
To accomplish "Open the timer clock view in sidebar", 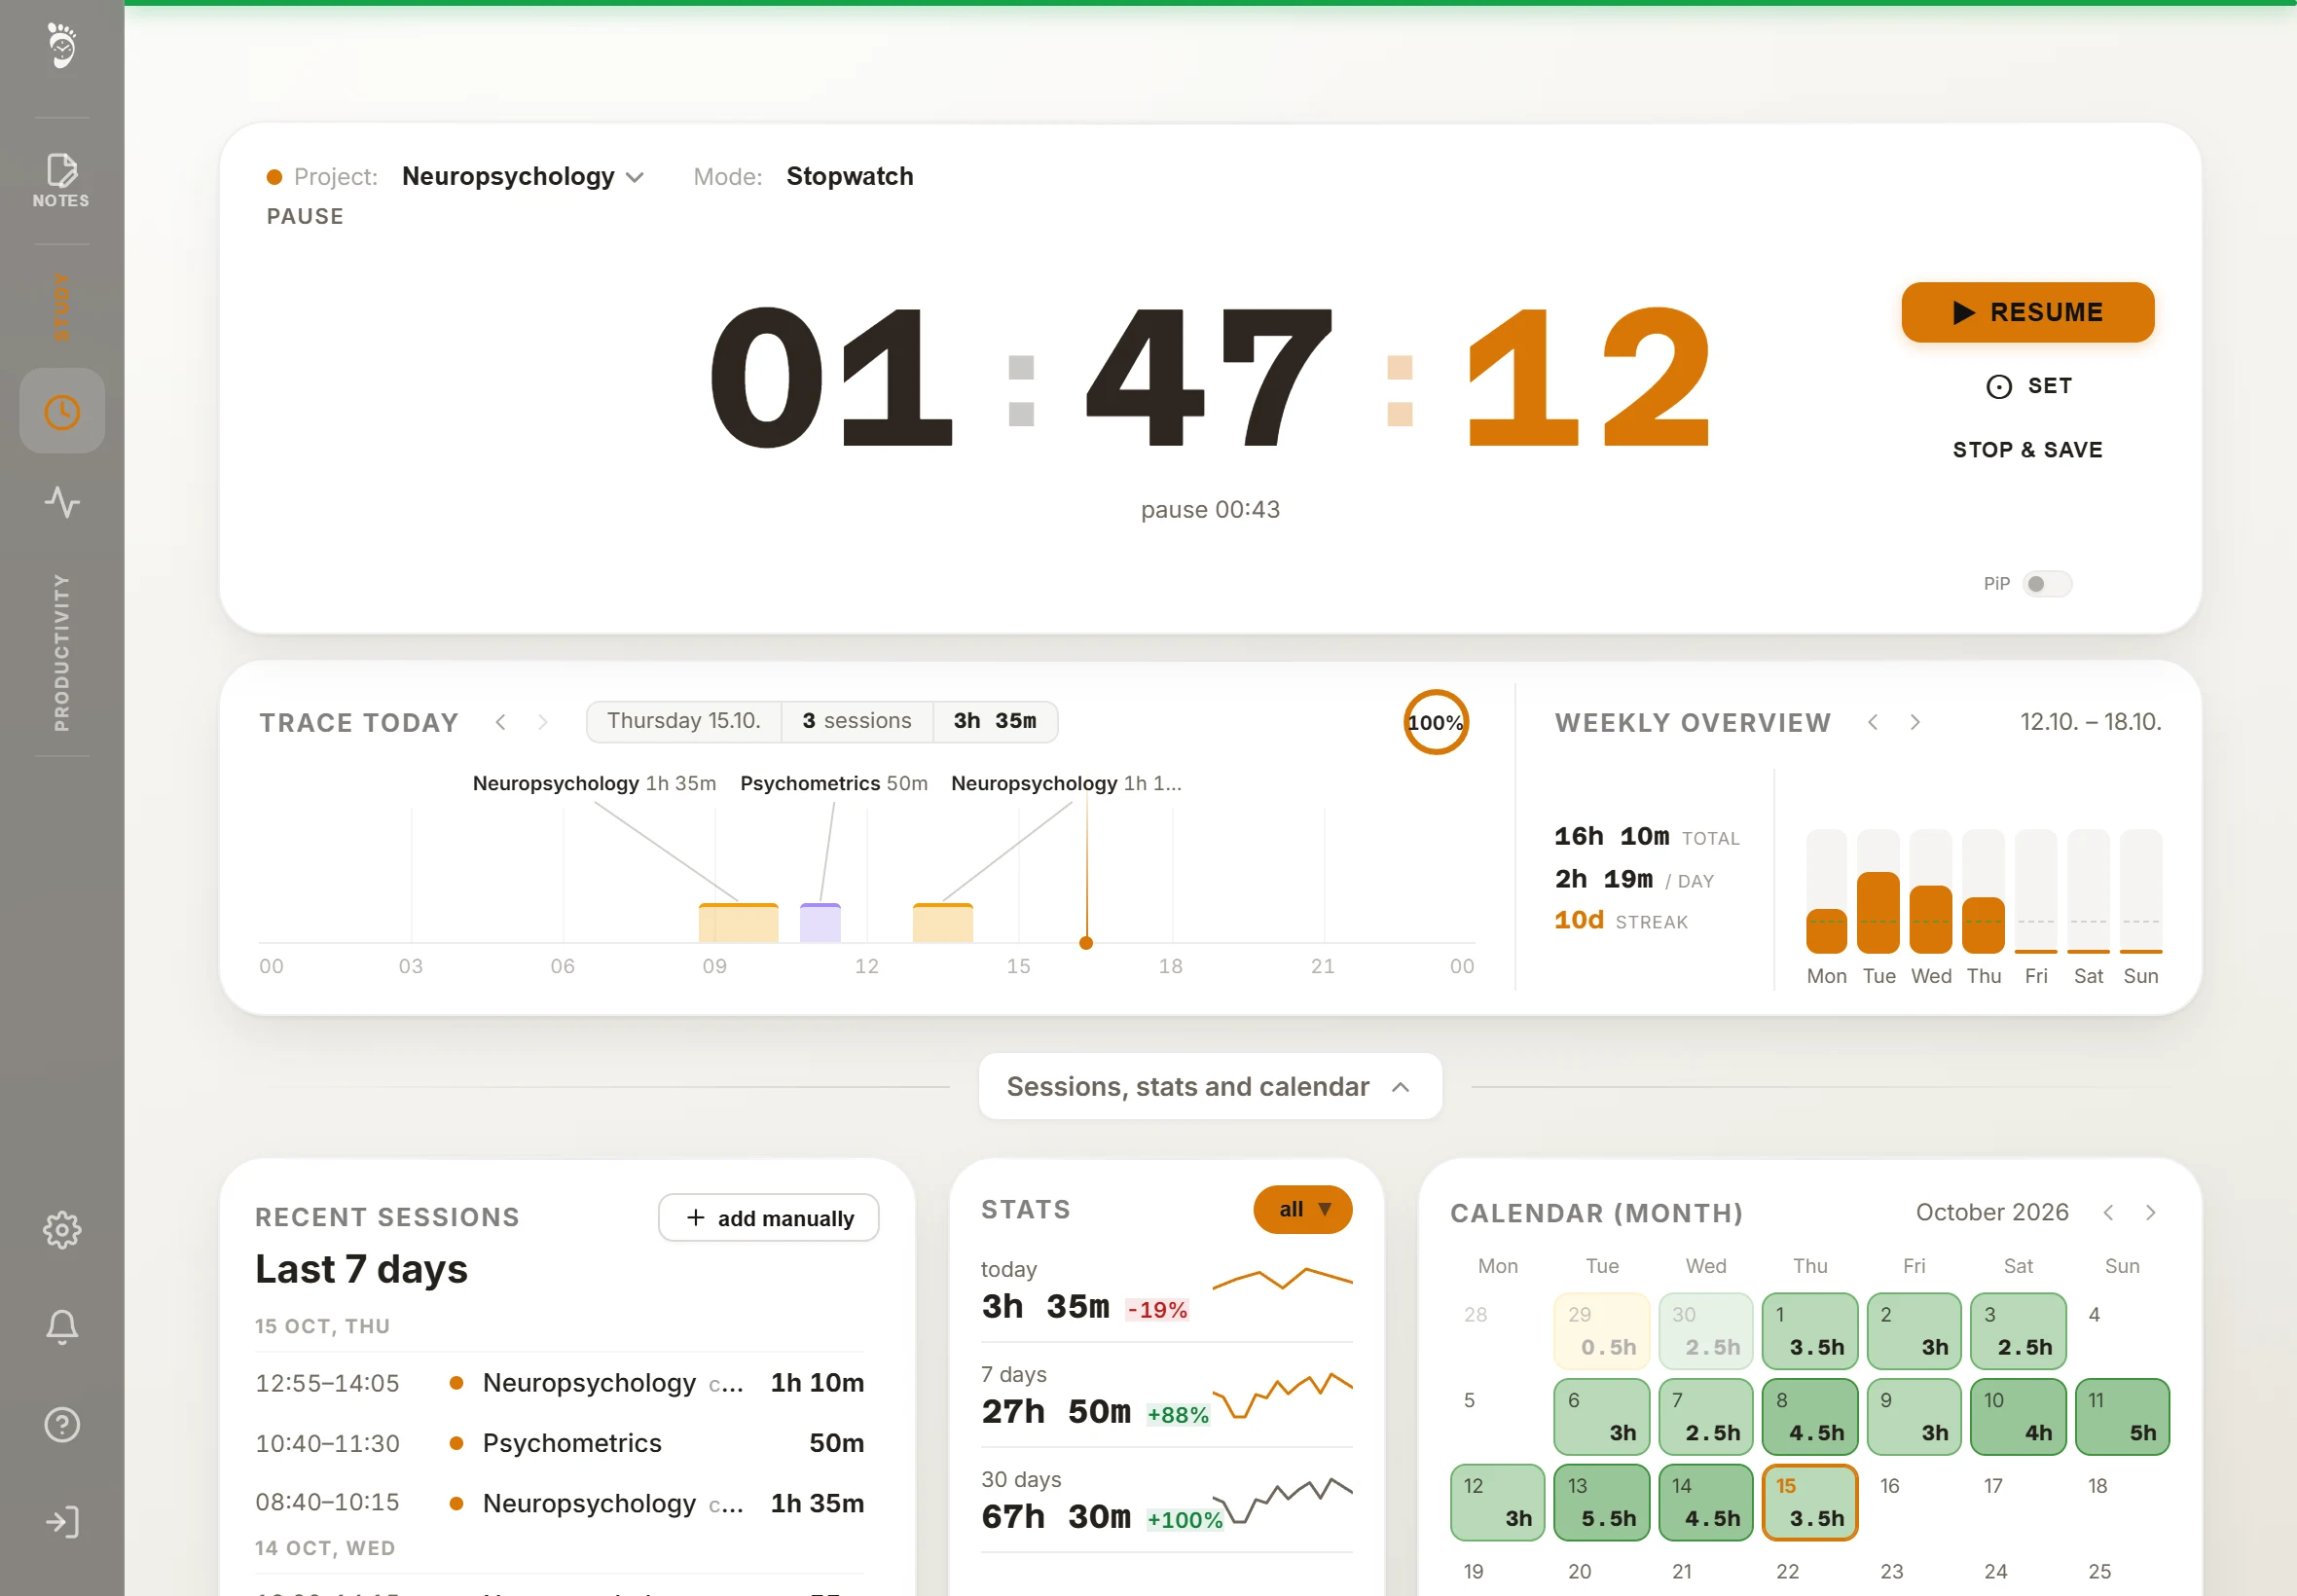I will [x=62, y=411].
